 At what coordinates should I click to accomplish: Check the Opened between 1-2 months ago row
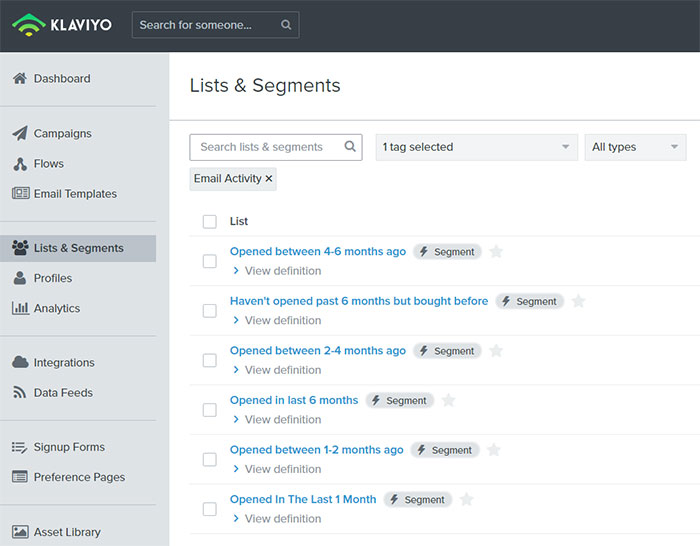tap(210, 459)
